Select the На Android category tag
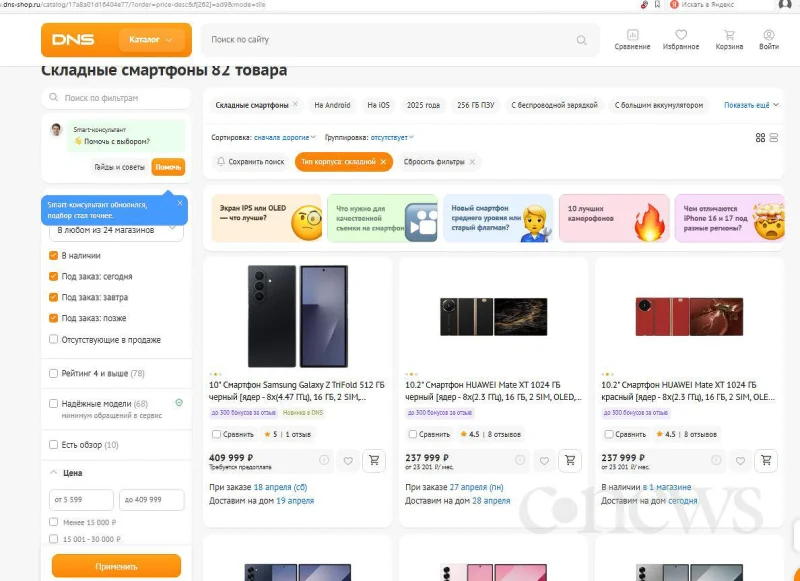 pyautogui.click(x=332, y=105)
